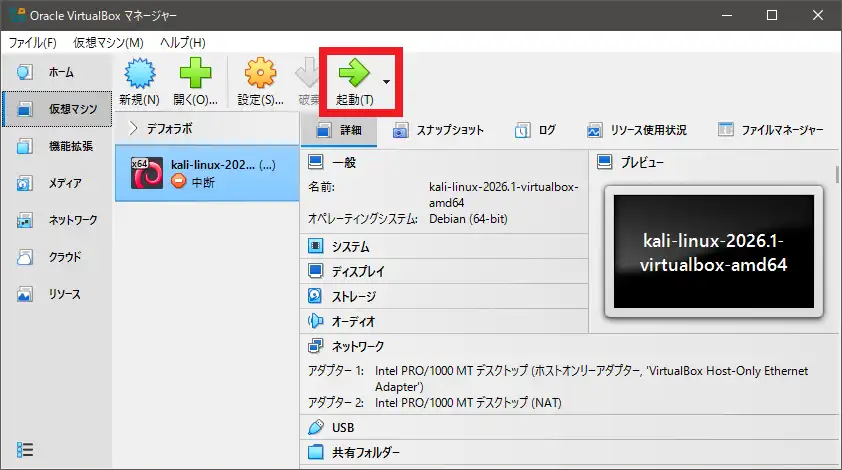
Task: Maximize the VirtualBox マネージャー window
Action: pos(772,15)
